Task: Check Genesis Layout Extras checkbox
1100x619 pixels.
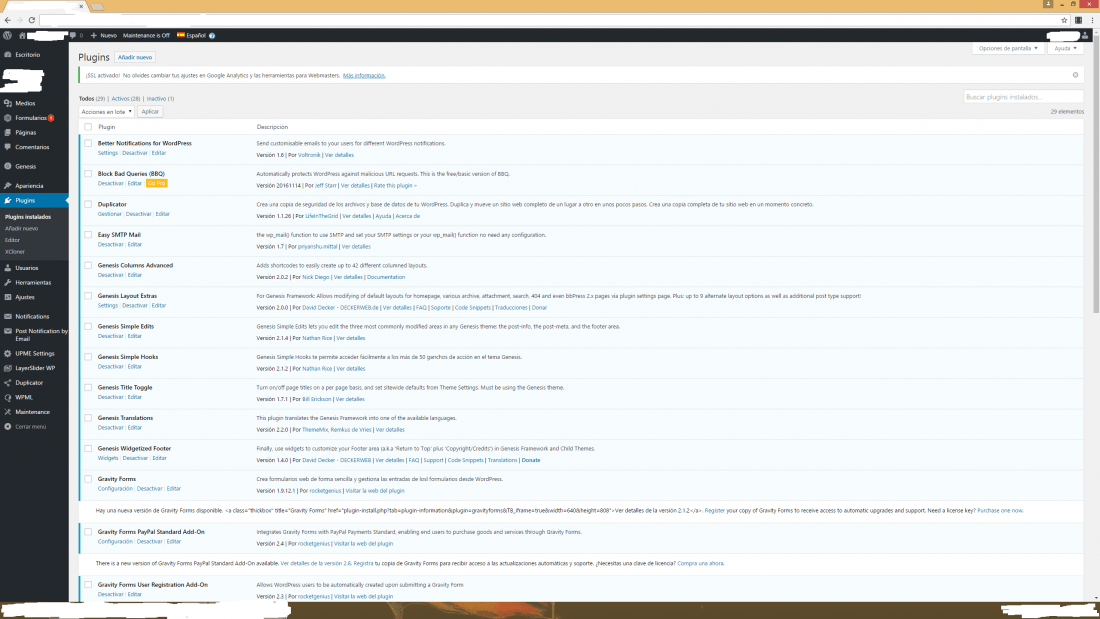Action: pyautogui.click(x=88, y=295)
